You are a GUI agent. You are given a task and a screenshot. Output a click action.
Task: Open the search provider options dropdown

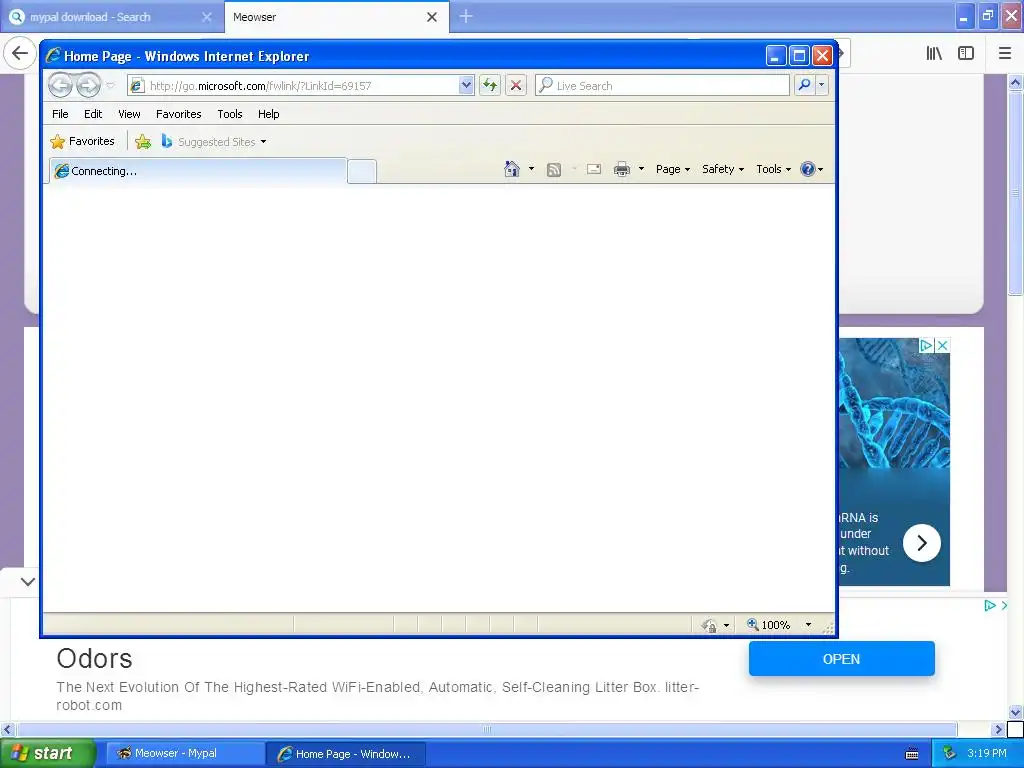(822, 85)
